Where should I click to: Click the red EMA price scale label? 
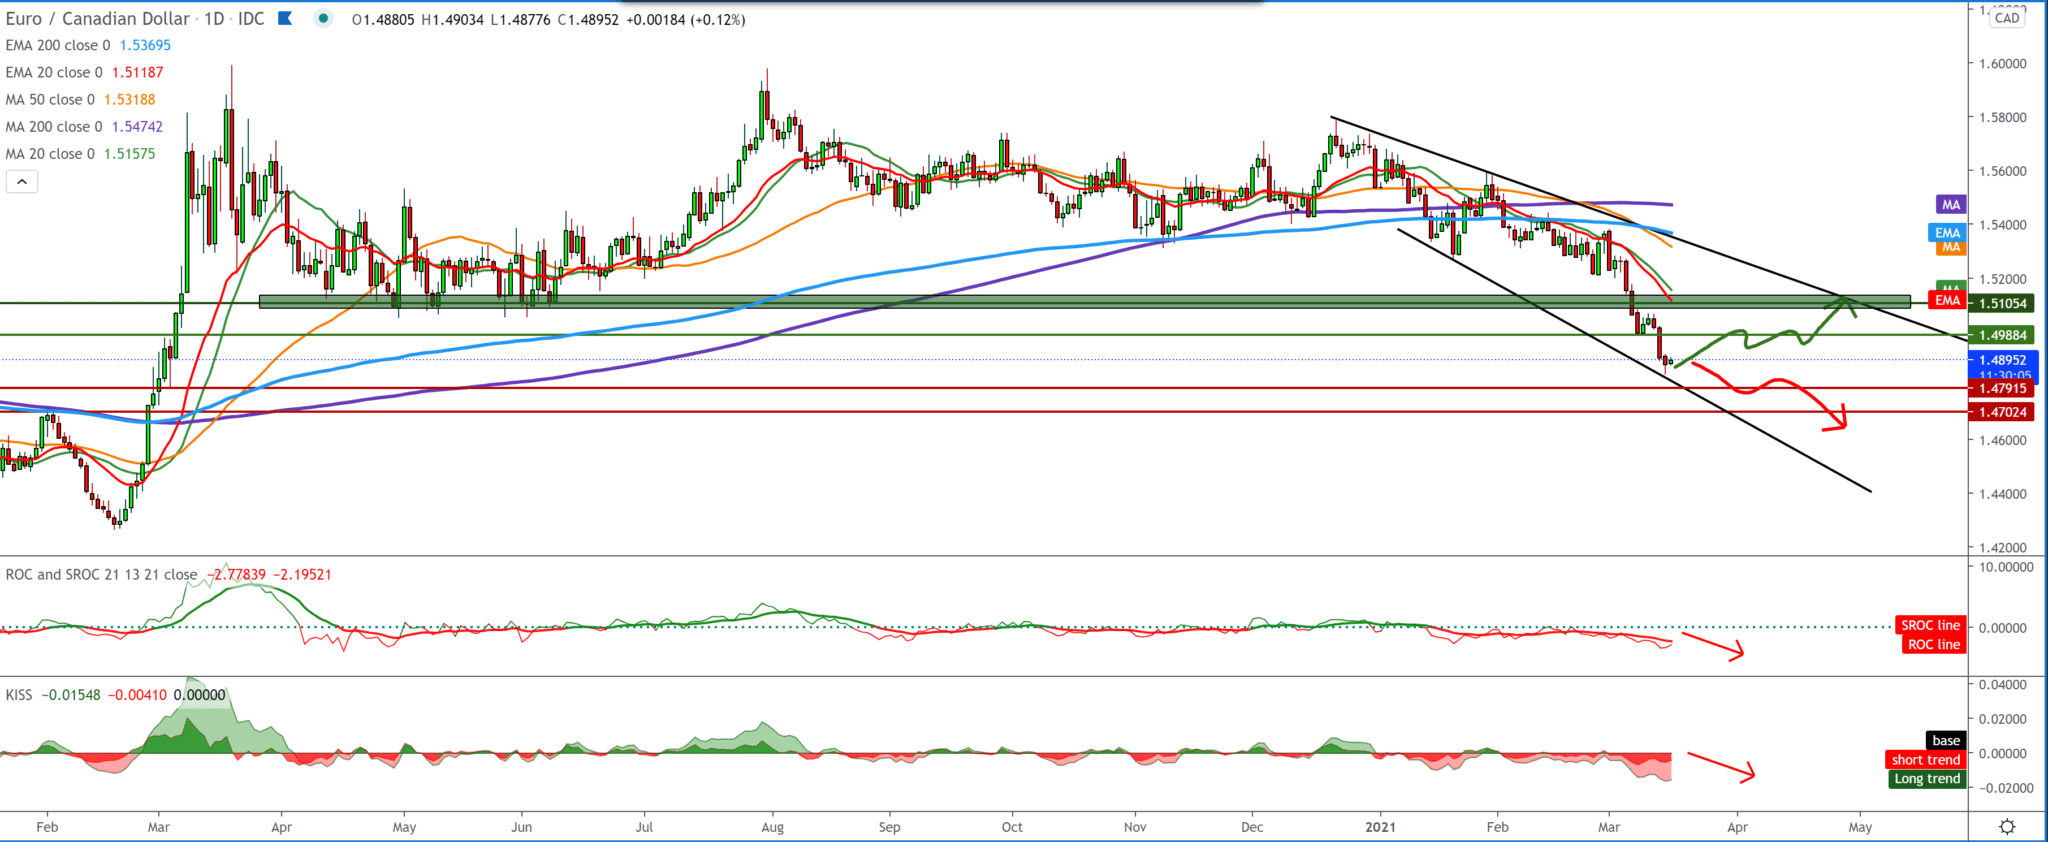coord(1947,300)
